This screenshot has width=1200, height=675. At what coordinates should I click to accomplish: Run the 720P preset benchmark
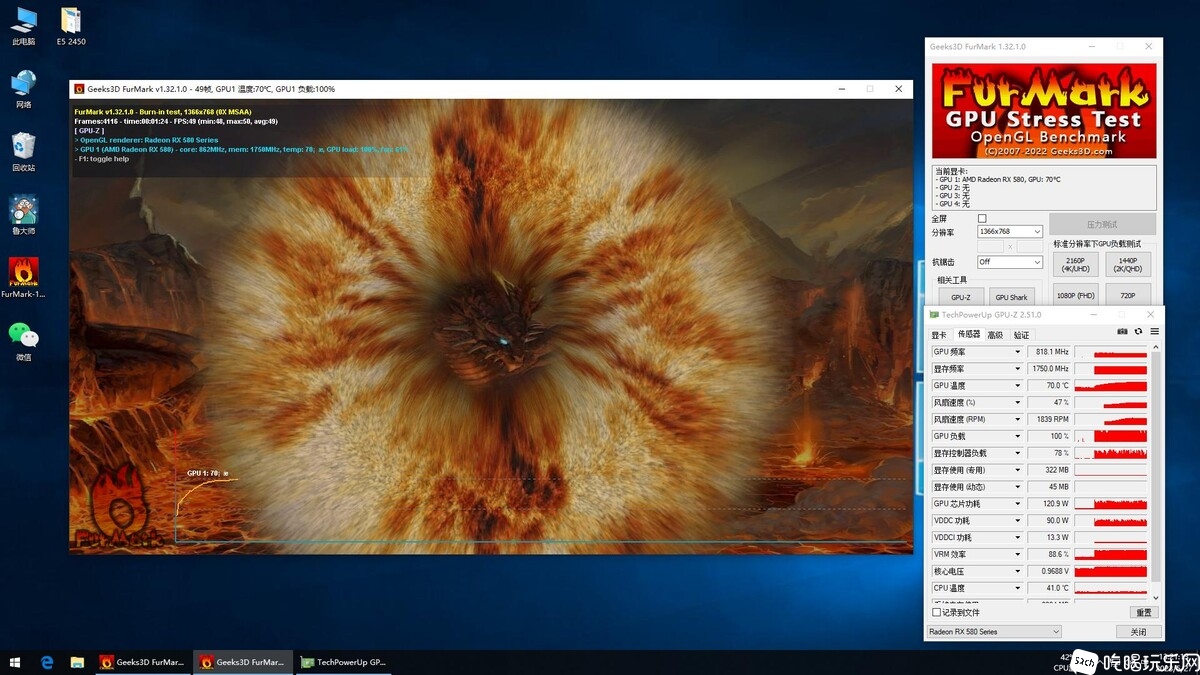(1128, 295)
